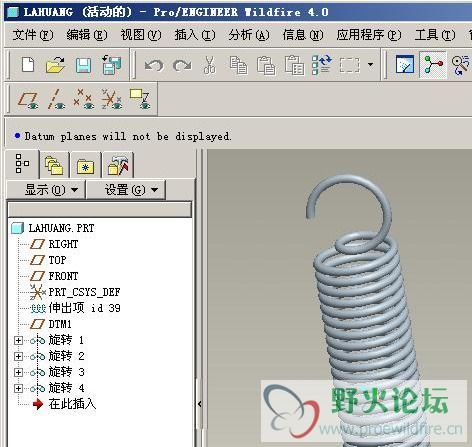
Task: Expand the 旋转 1 tree node
Action: tap(18, 340)
